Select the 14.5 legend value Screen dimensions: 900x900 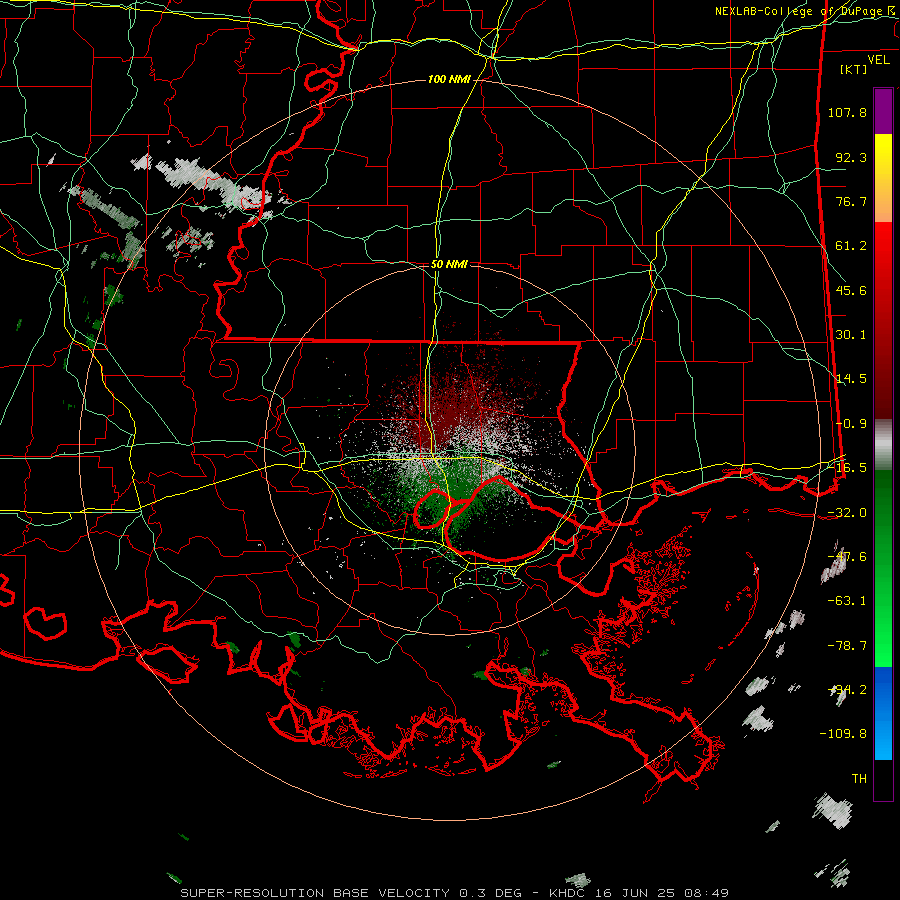(x=851, y=378)
